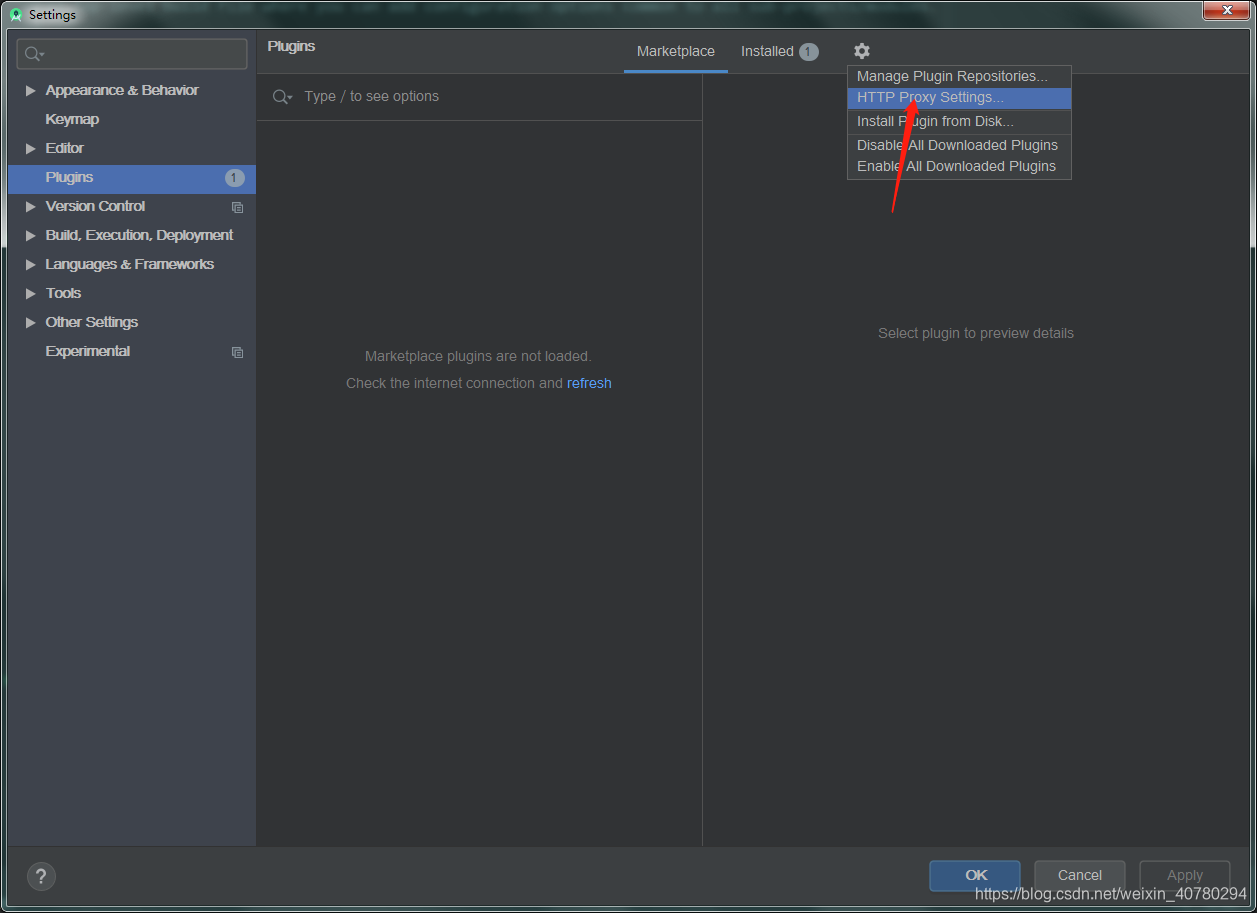The width and height of the screenshot is (1257, 913).
Task: Click the OK button
Action: [975, 875]
